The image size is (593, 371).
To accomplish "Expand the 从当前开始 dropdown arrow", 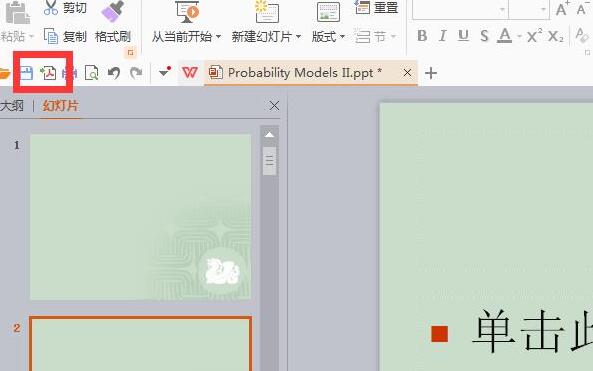I will 218,37.
